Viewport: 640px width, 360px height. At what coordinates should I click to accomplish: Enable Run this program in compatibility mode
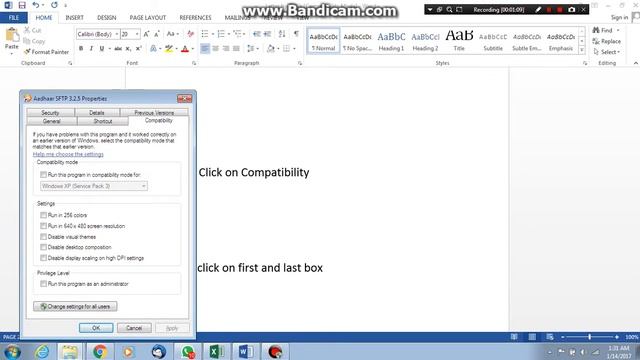click(43, 175)
